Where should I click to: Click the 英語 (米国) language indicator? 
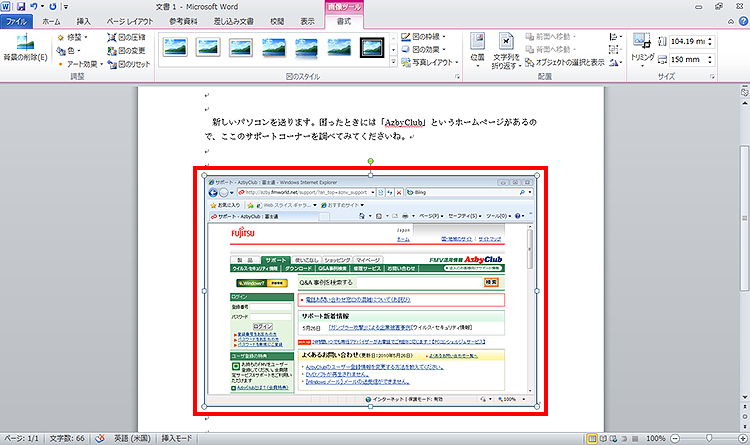tap(132, 438)
